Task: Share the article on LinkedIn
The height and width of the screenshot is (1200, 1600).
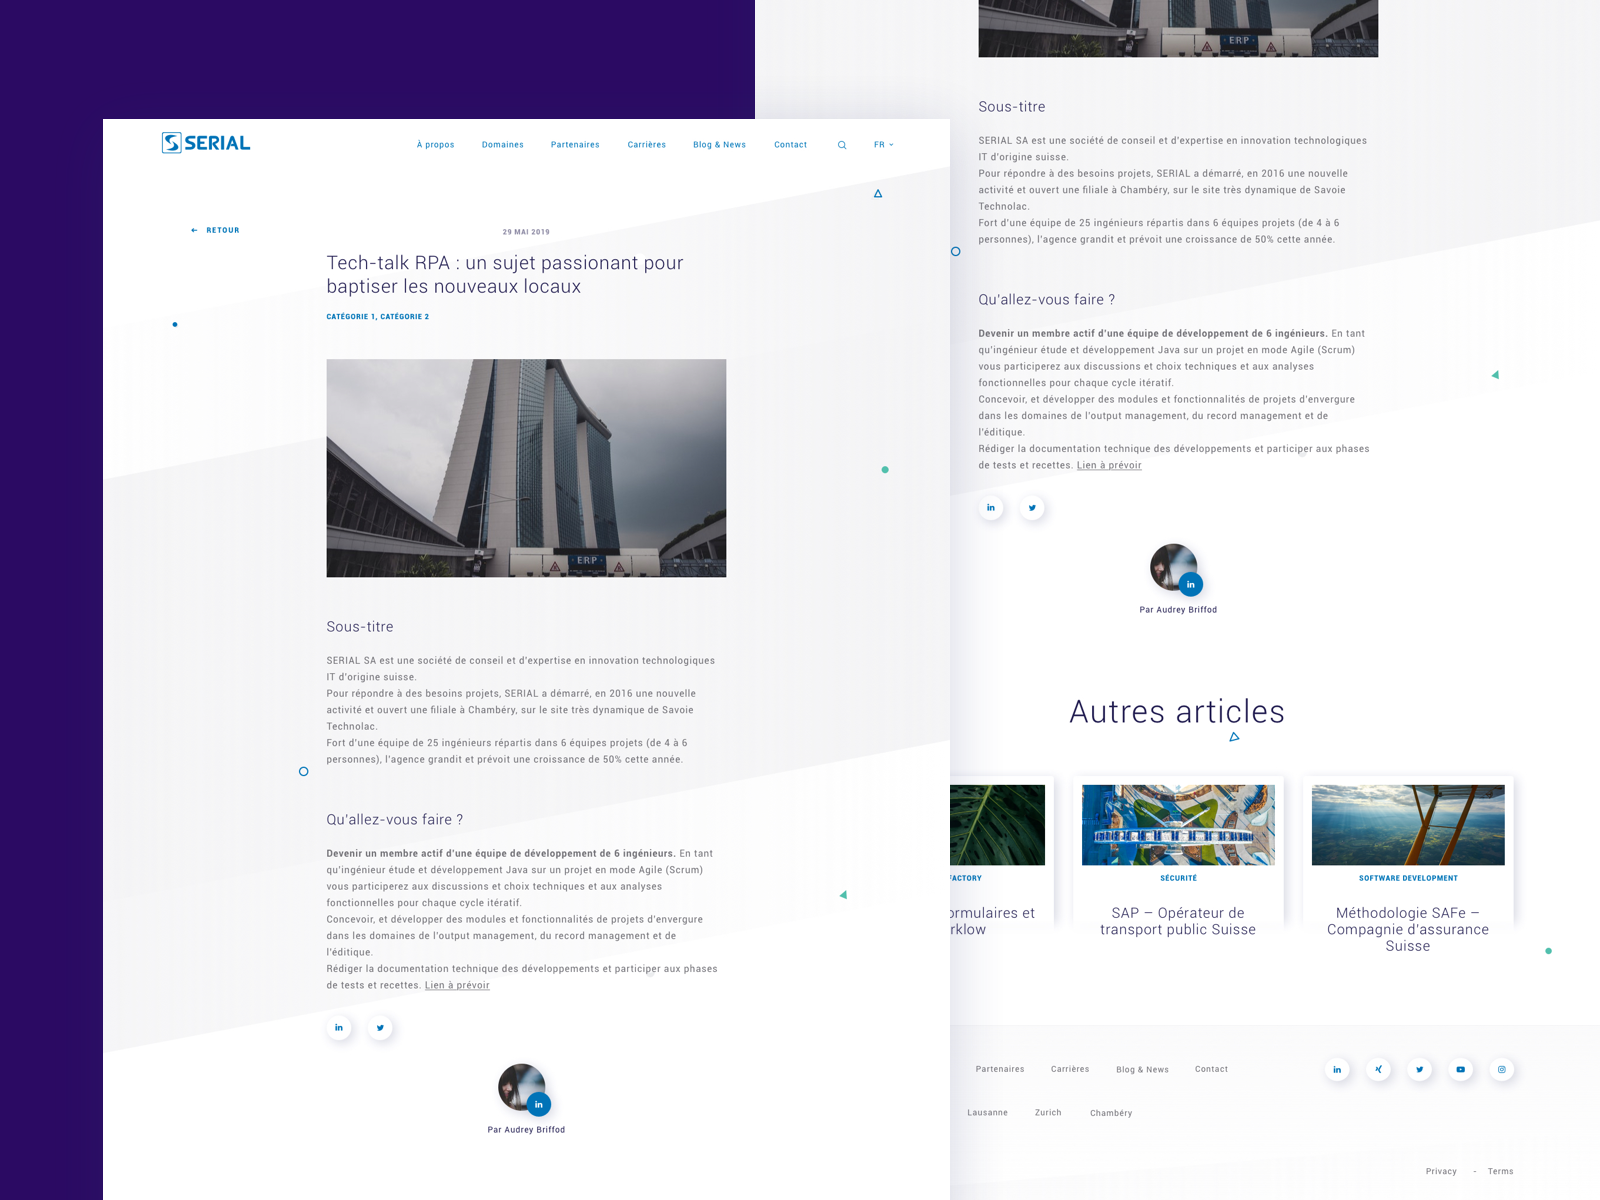Action: [339, 1027]
